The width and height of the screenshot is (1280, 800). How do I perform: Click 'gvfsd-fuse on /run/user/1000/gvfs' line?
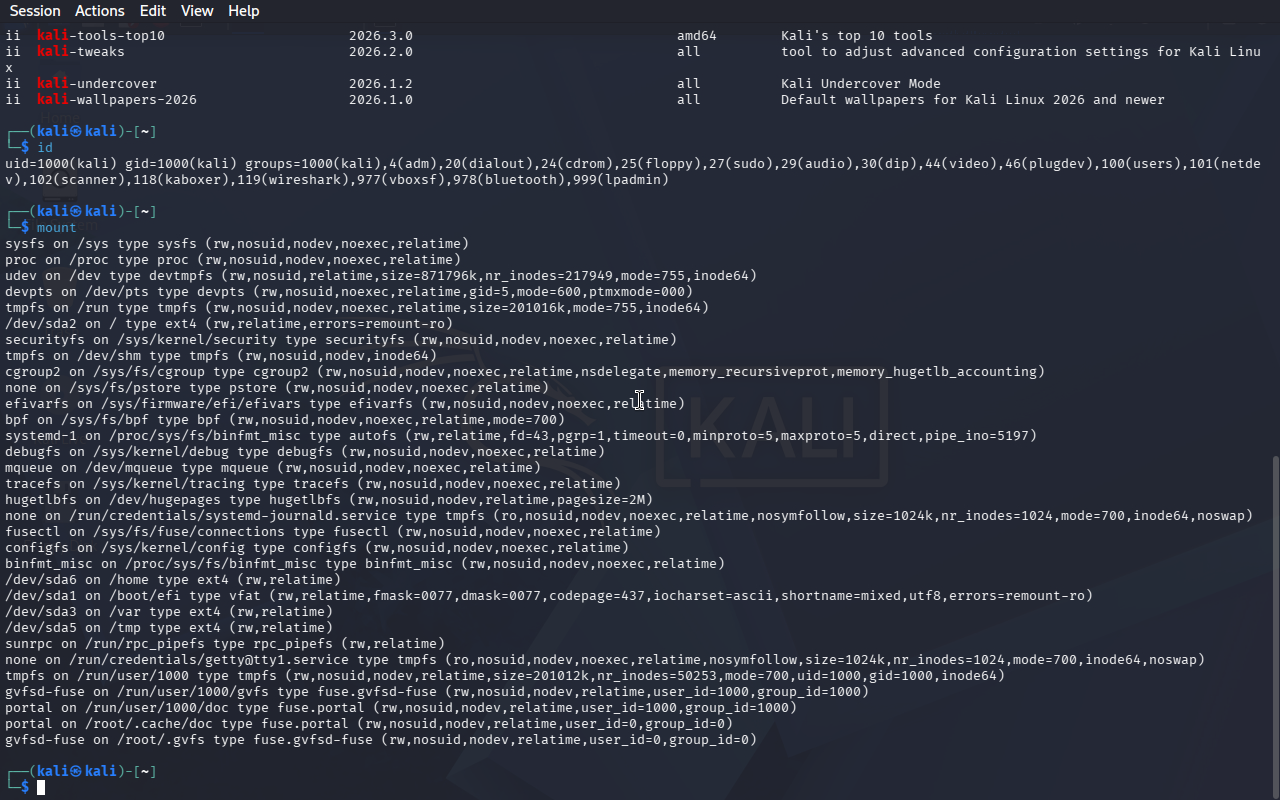pyautogui.click(x=437, y=692)
